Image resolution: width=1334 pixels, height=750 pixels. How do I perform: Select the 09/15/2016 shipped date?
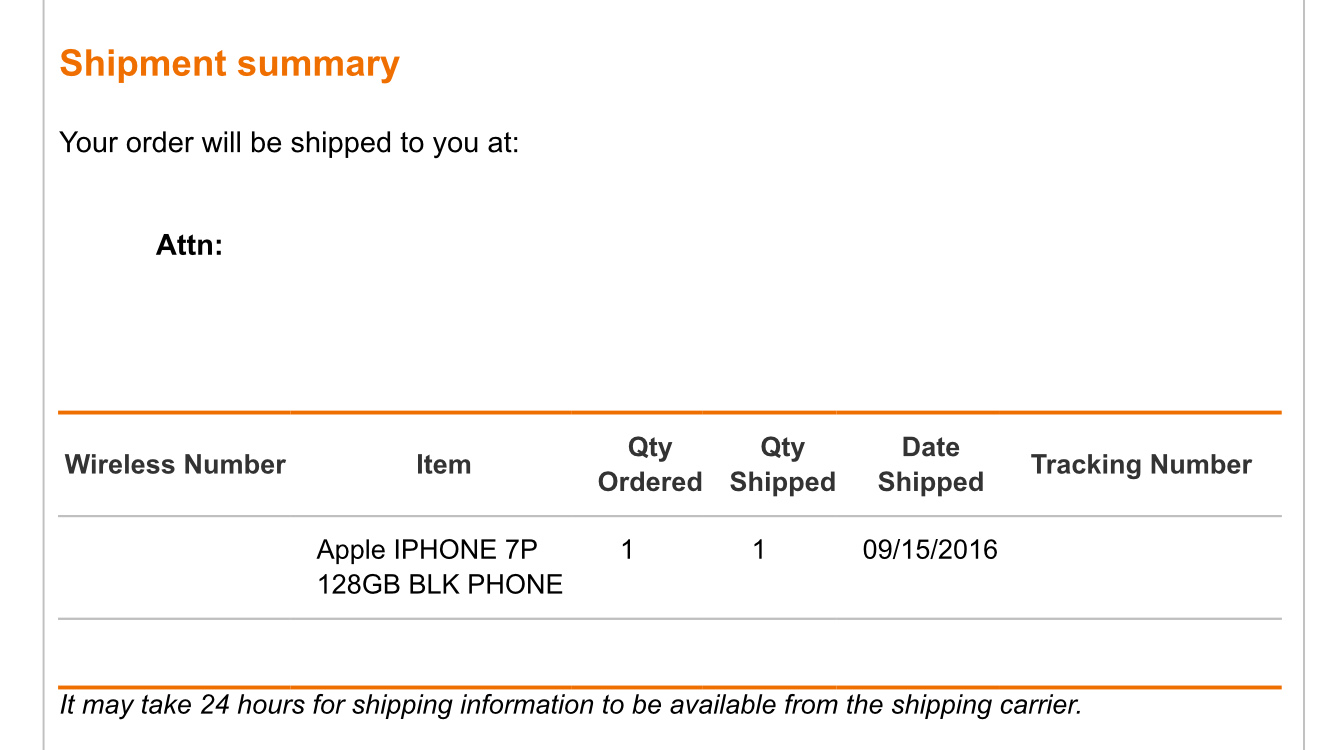(x=930, y=550)
